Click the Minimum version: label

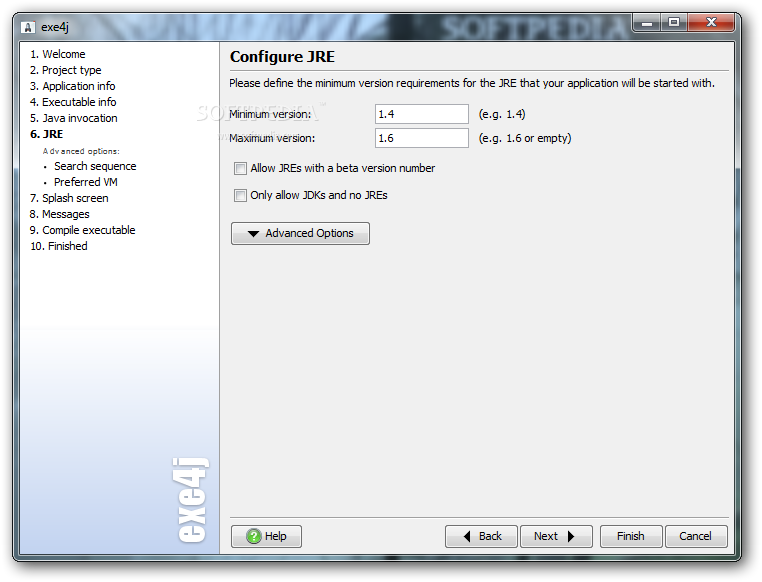coord(270,114)
